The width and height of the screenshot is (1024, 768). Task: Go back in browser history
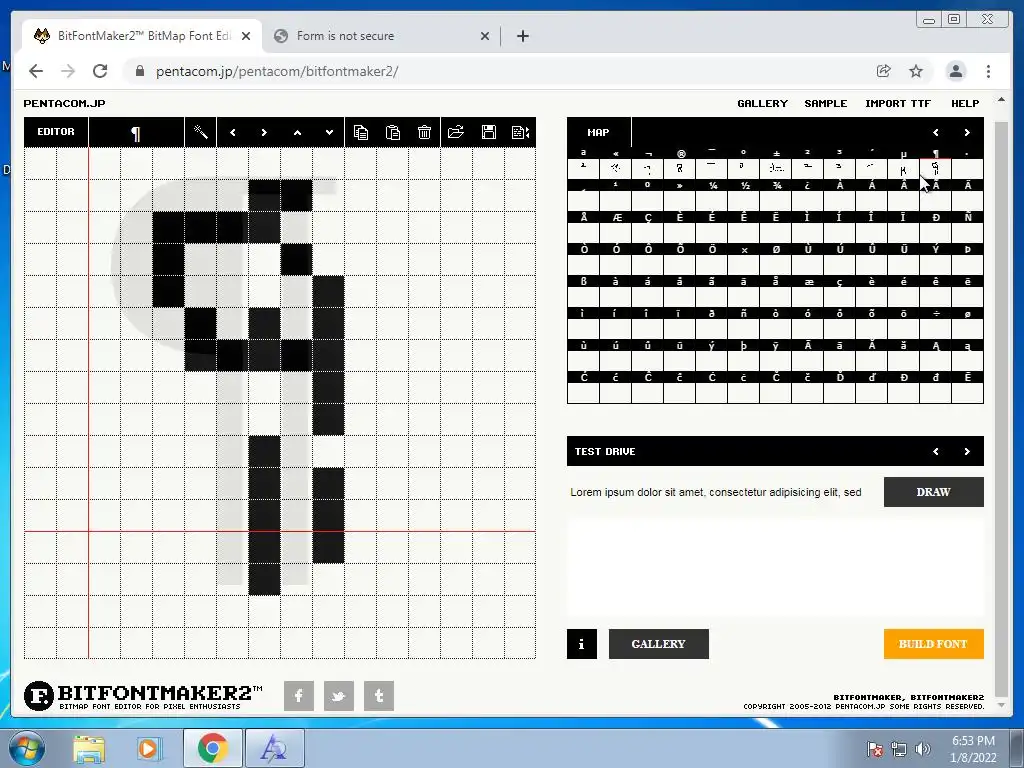tap(36, 71)
